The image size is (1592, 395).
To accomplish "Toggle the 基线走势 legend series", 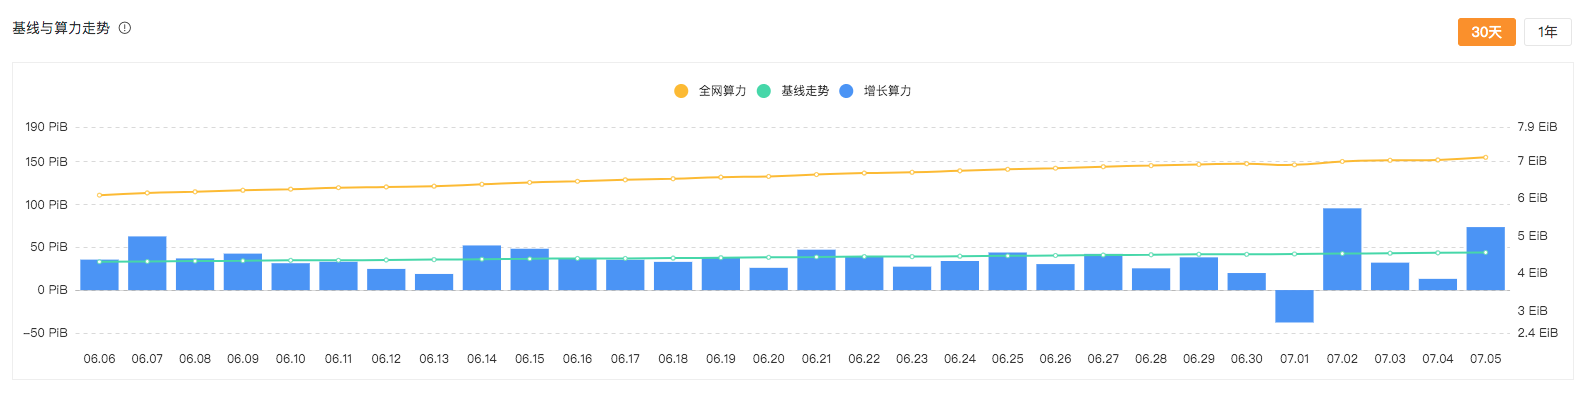I will coord(793,91).
